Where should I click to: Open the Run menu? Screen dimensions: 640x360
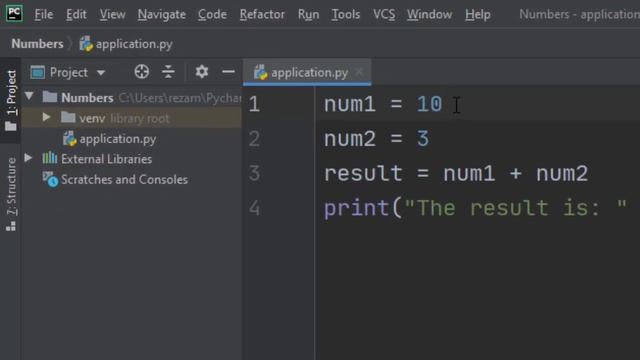point(309,15)
